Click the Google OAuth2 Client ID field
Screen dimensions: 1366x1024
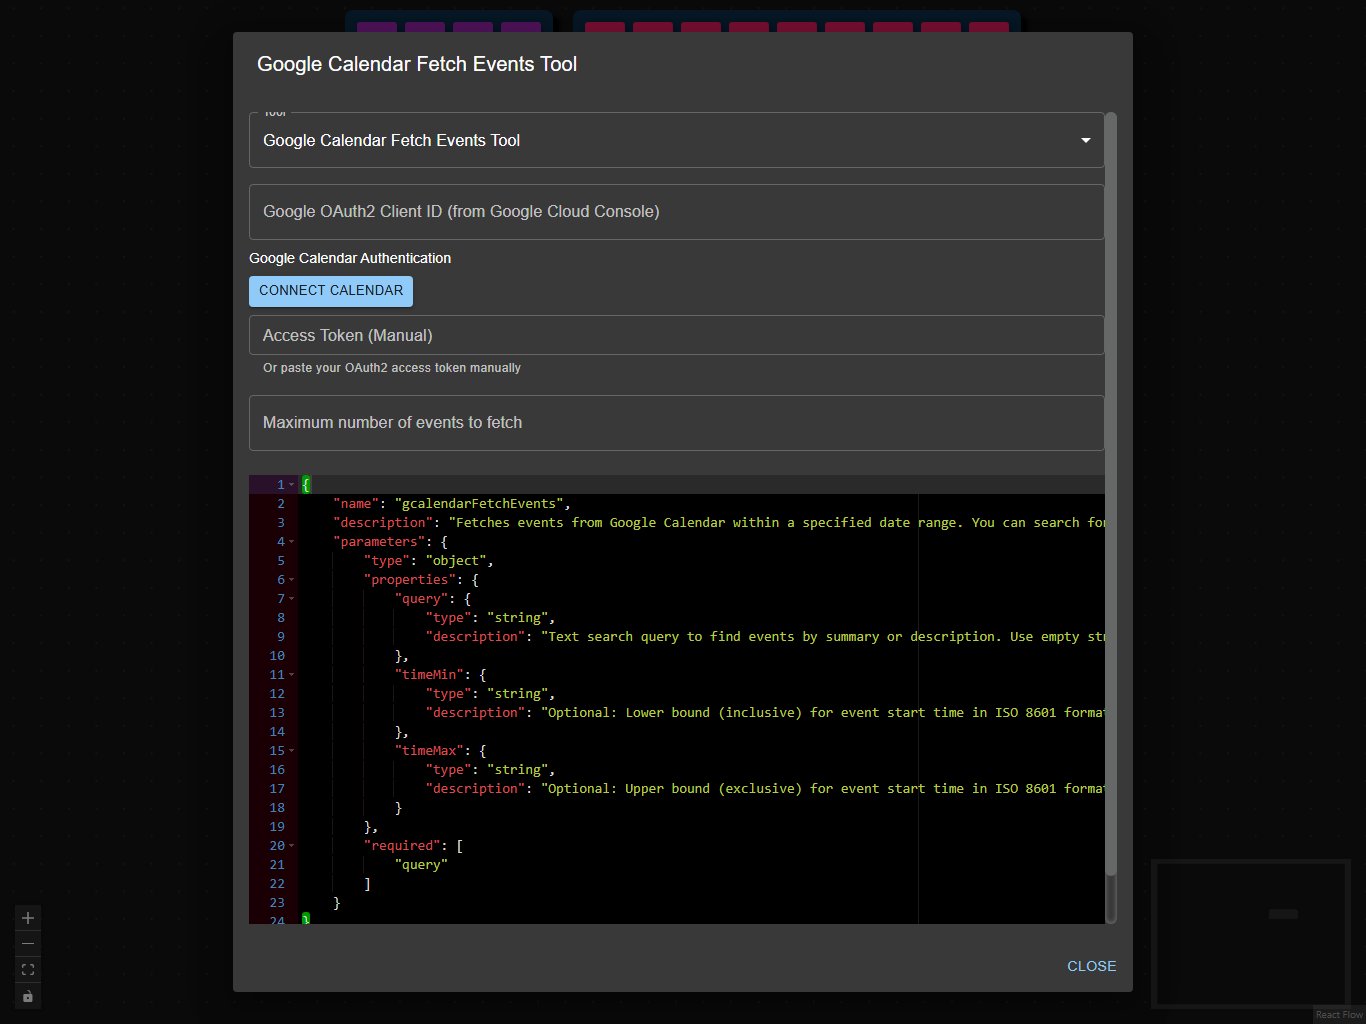click(x=676, y=212)
